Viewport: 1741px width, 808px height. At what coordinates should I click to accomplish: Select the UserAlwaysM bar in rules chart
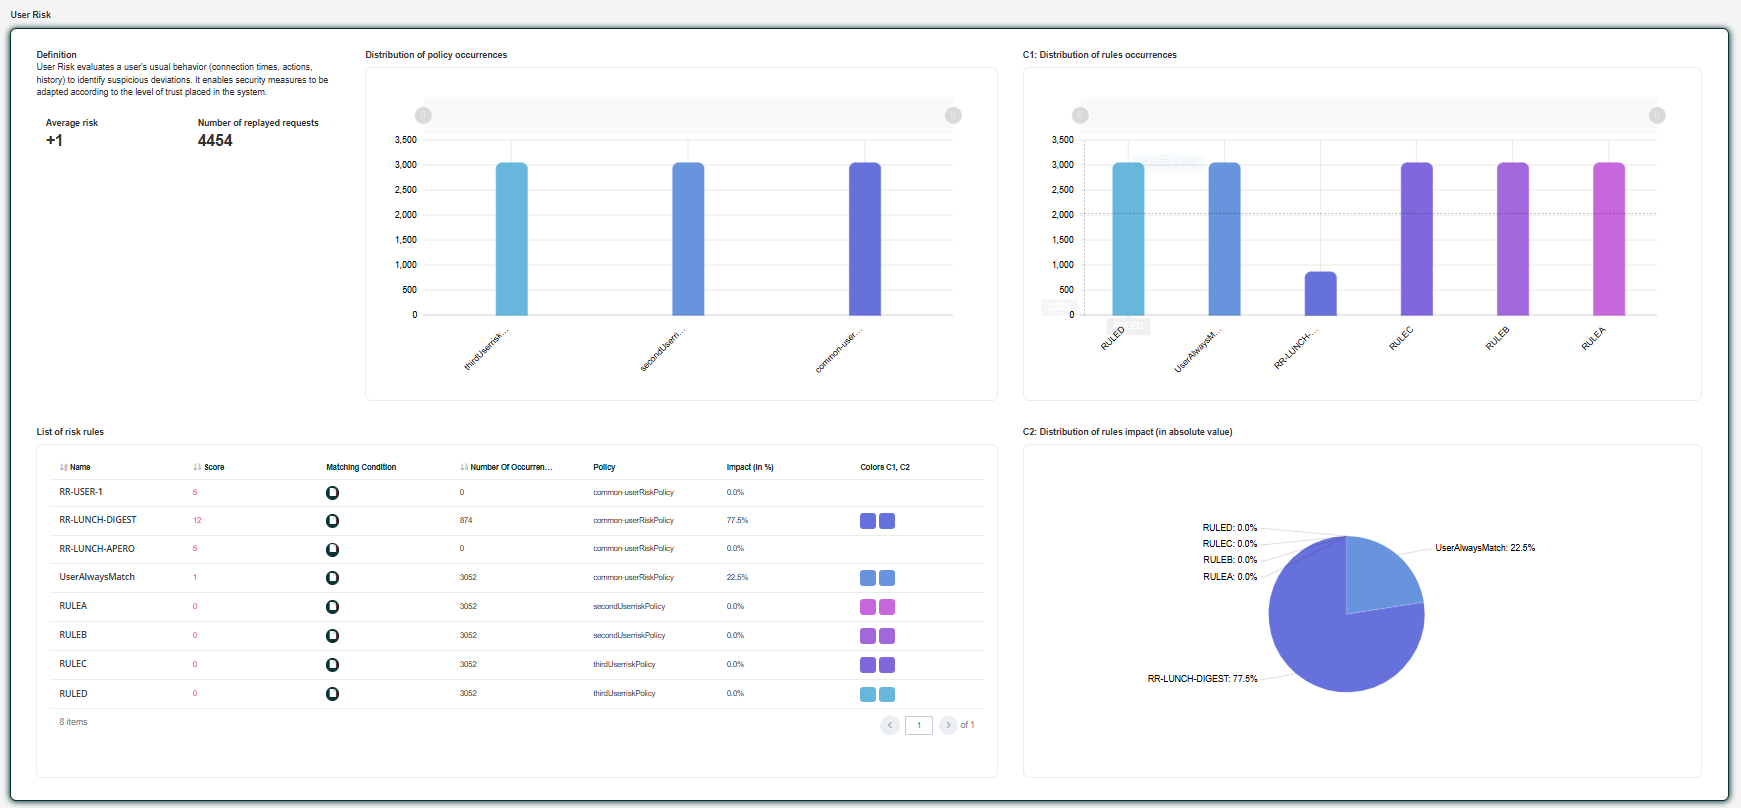1224,239
